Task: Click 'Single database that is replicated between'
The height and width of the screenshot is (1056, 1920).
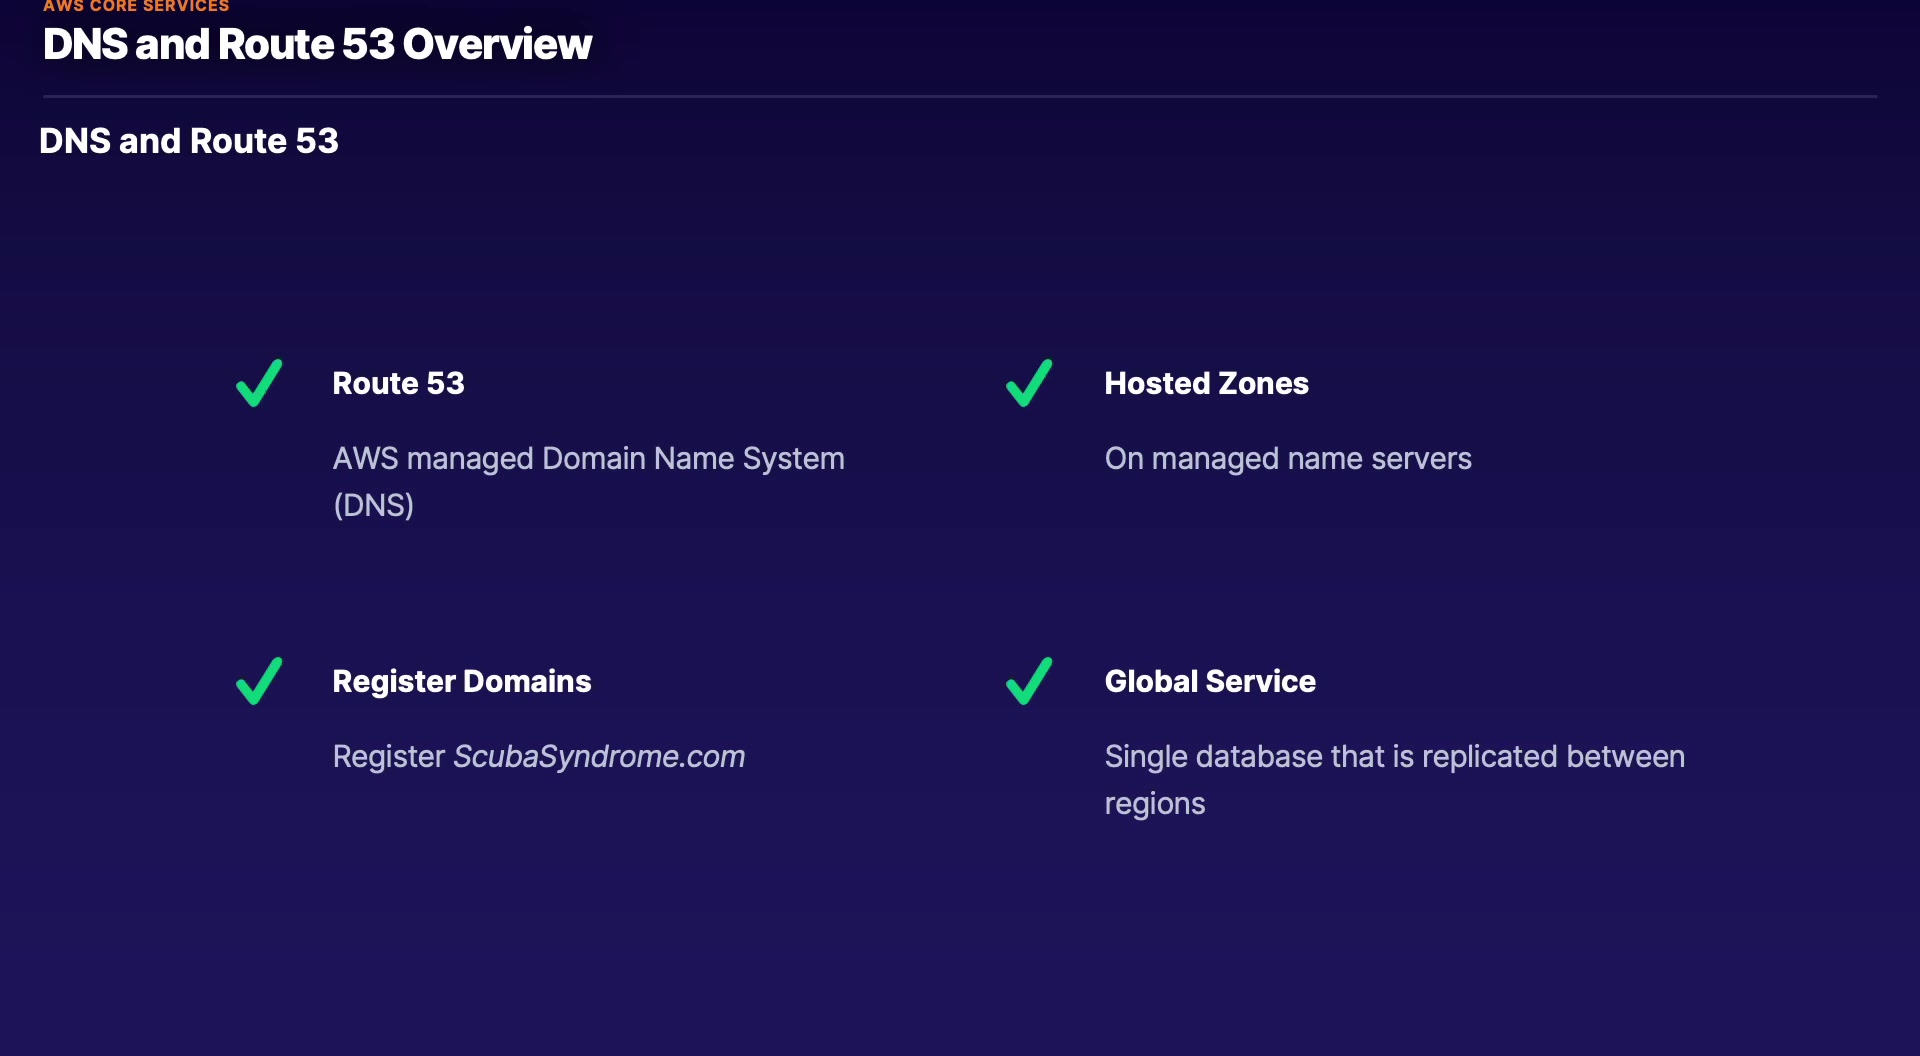Action: (x=1394, y=756)
